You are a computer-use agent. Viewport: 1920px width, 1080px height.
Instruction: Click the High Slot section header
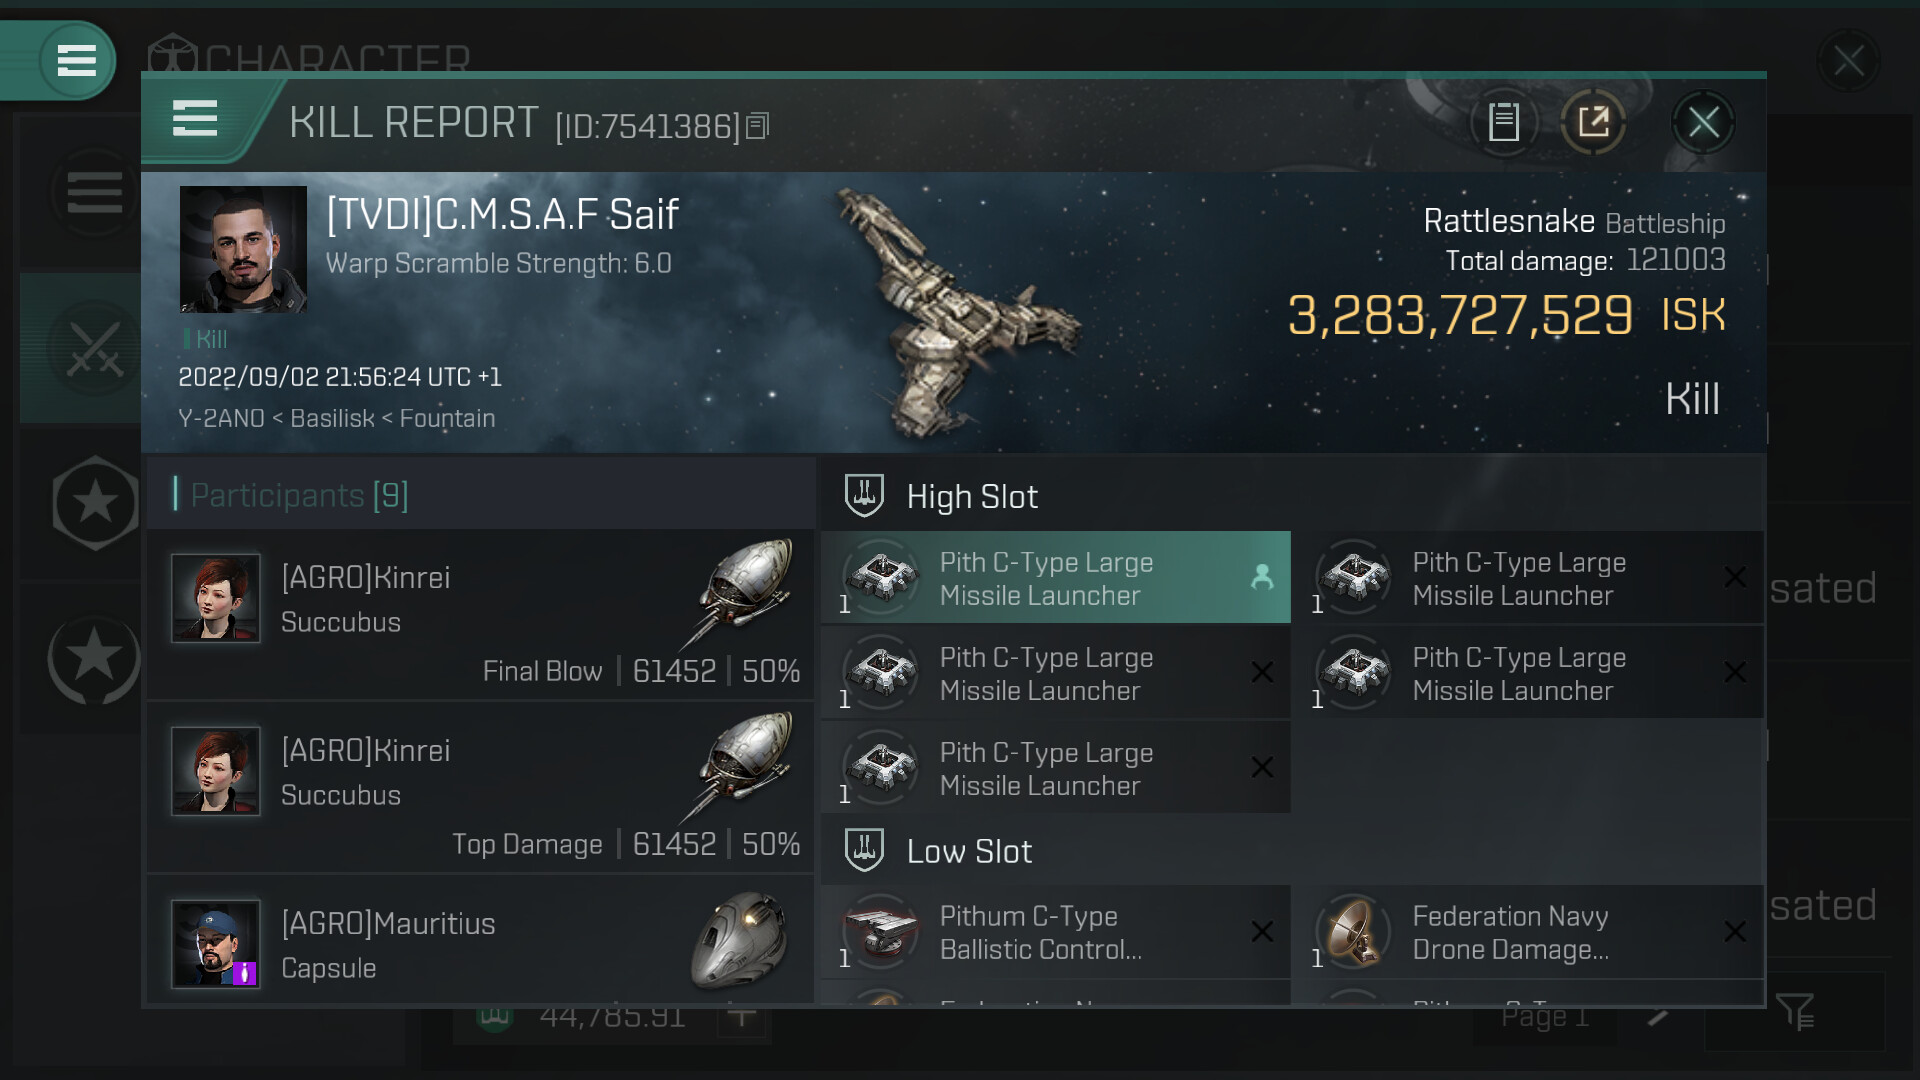point(971,497)
